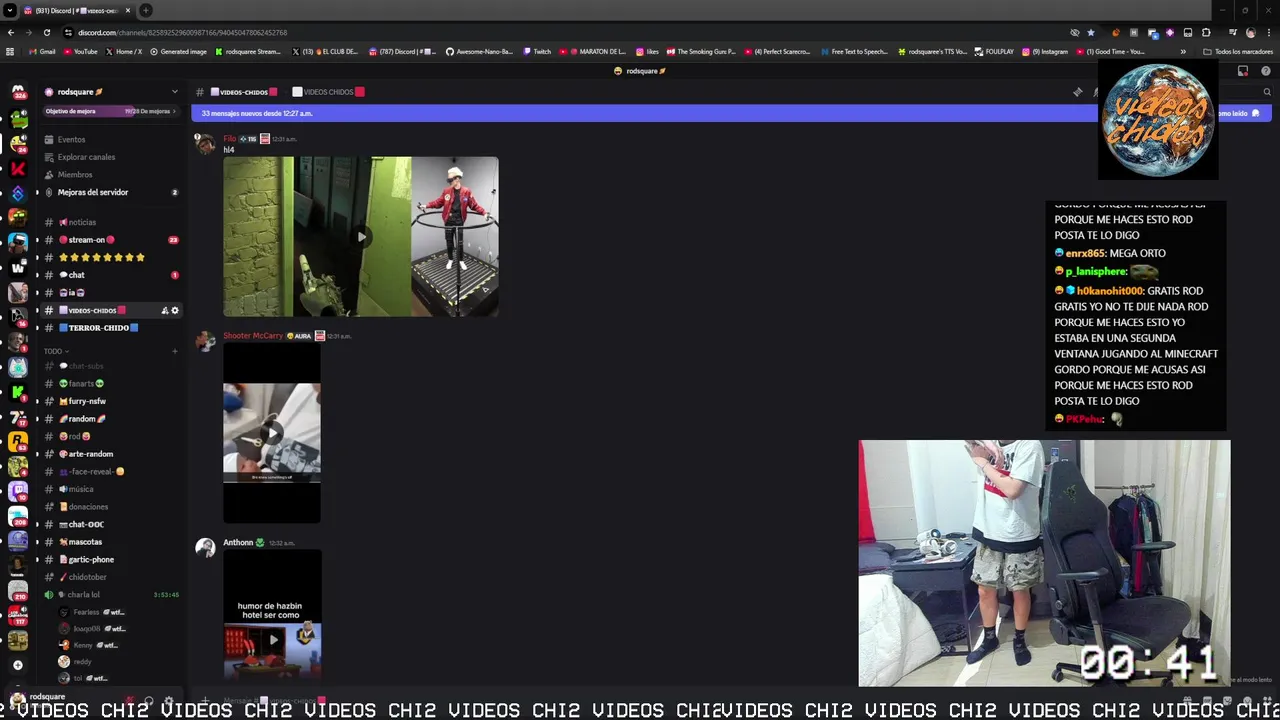Add channel to TODO category
The width and height of the screenshot is (1280, 720).
click(x=175, y=351)
